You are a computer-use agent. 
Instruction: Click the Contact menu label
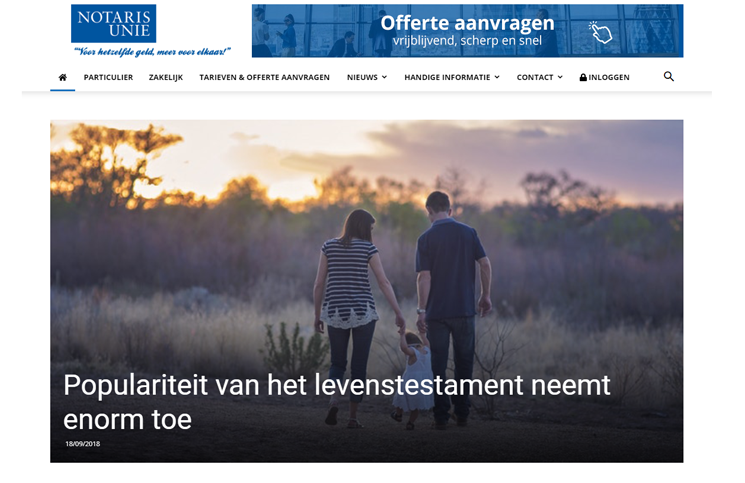(535, 77)
